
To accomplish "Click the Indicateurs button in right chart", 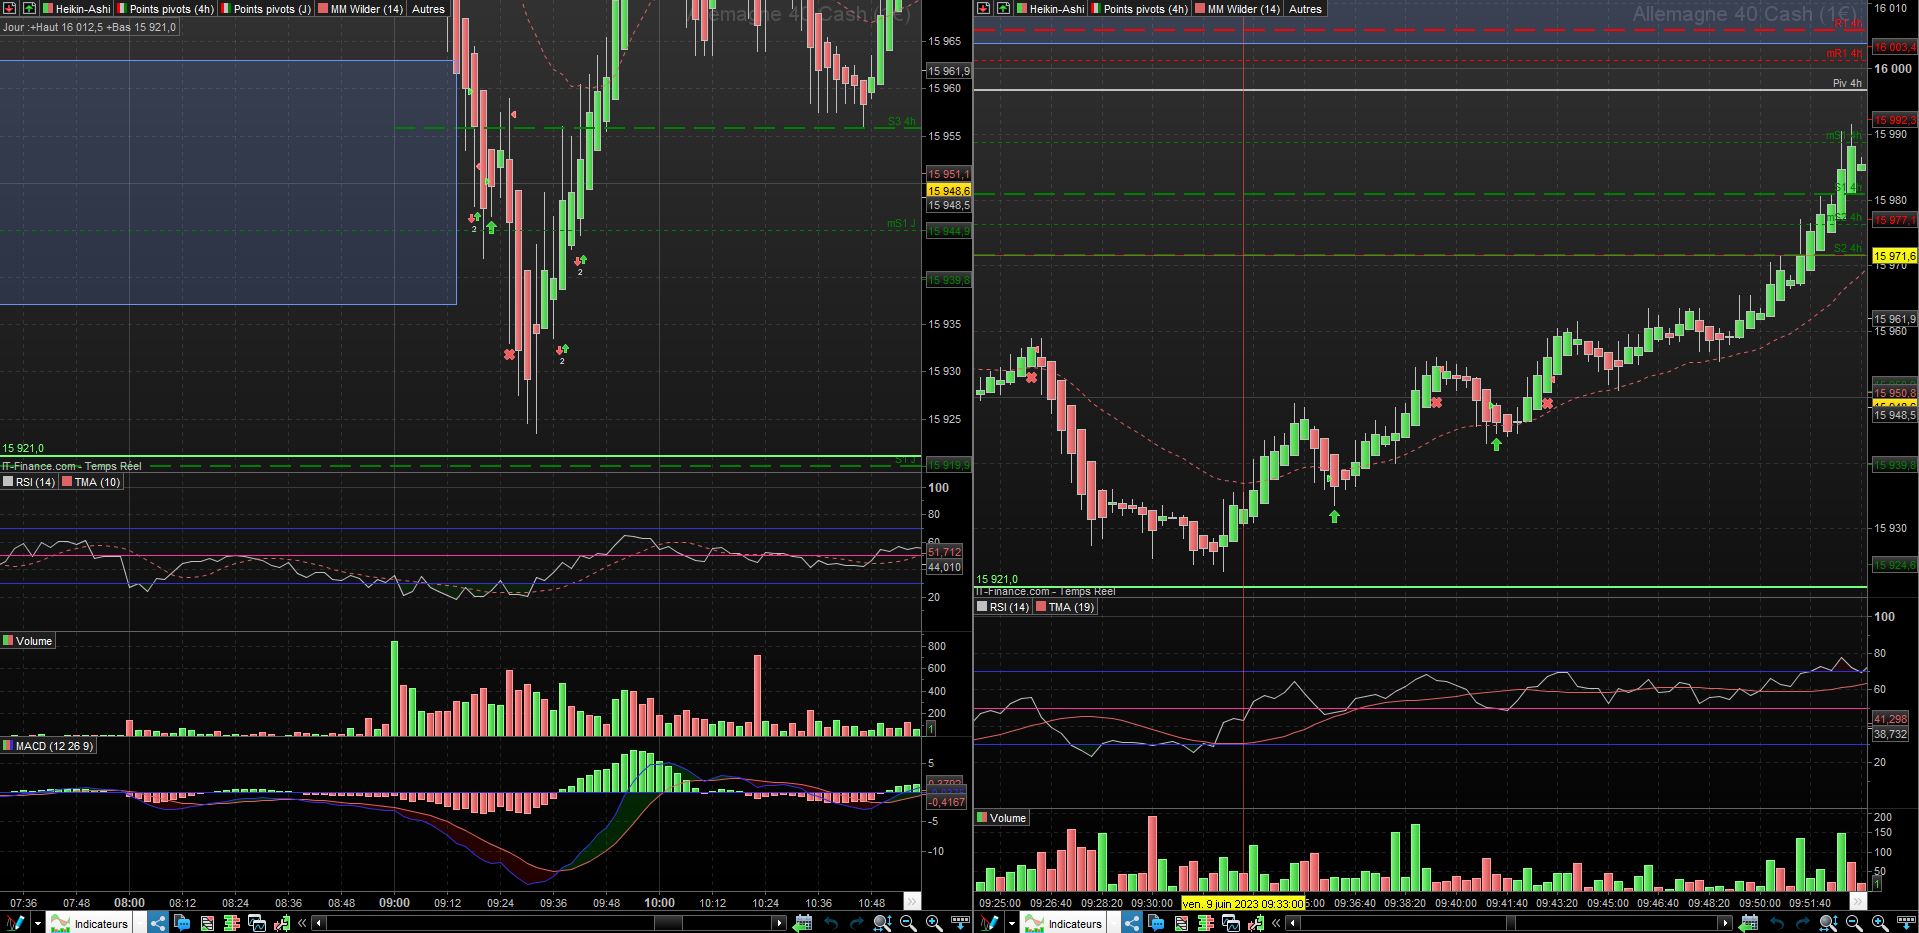I will click(1065, 923).
